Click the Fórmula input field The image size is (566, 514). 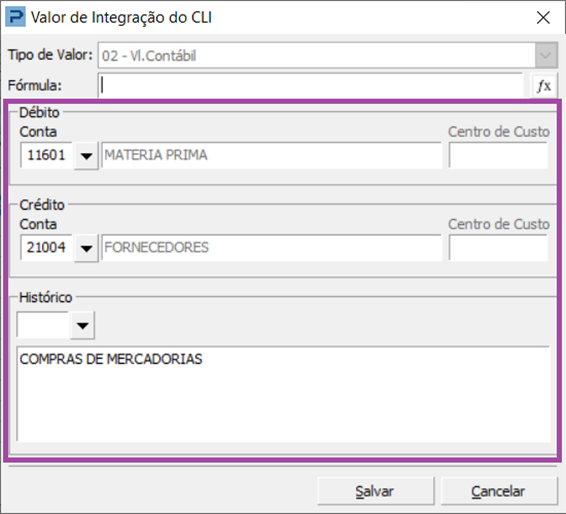tap(310, 86)
